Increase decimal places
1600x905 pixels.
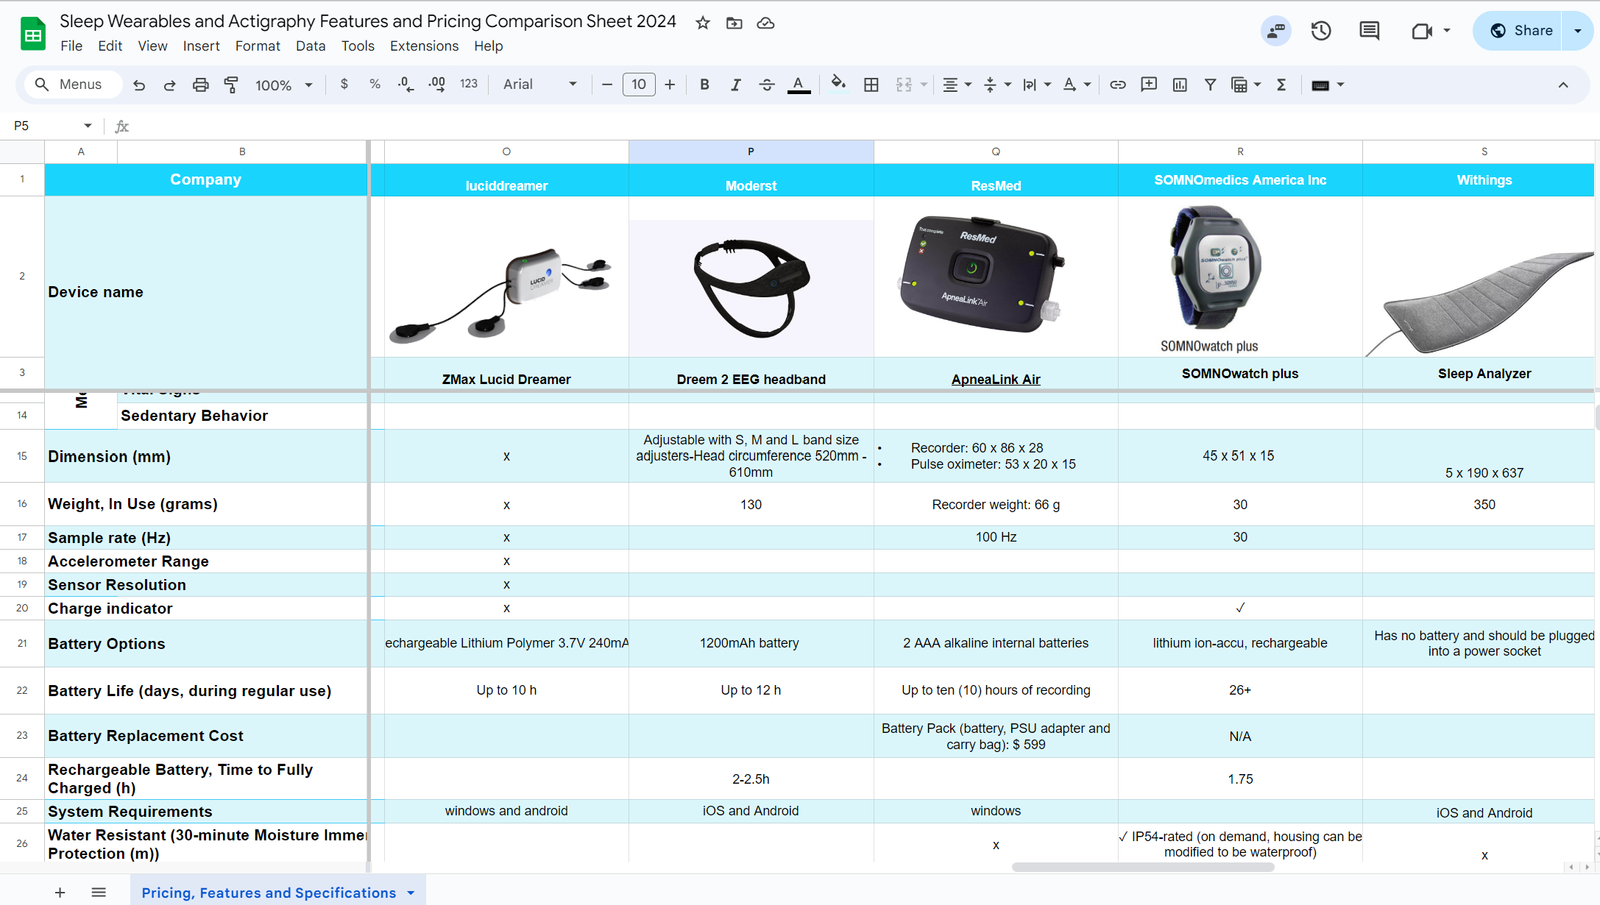pos(437,84)
